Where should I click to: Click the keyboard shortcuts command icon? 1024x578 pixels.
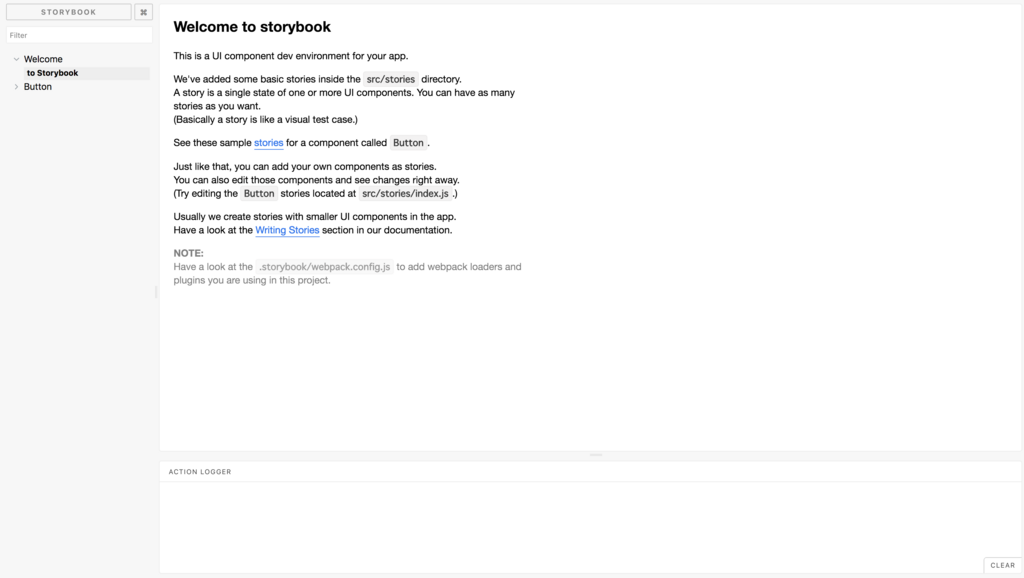click(x=144, y=12)
